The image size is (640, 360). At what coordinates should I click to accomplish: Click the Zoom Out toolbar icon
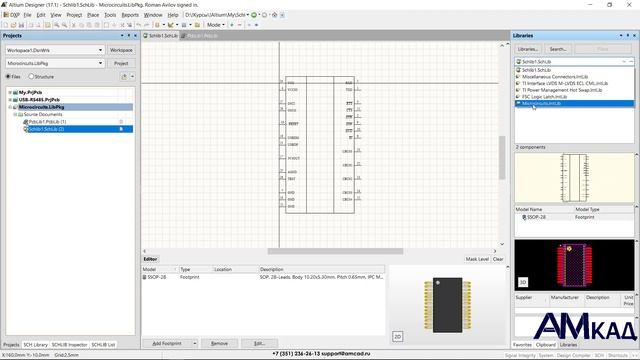point(64,25)
